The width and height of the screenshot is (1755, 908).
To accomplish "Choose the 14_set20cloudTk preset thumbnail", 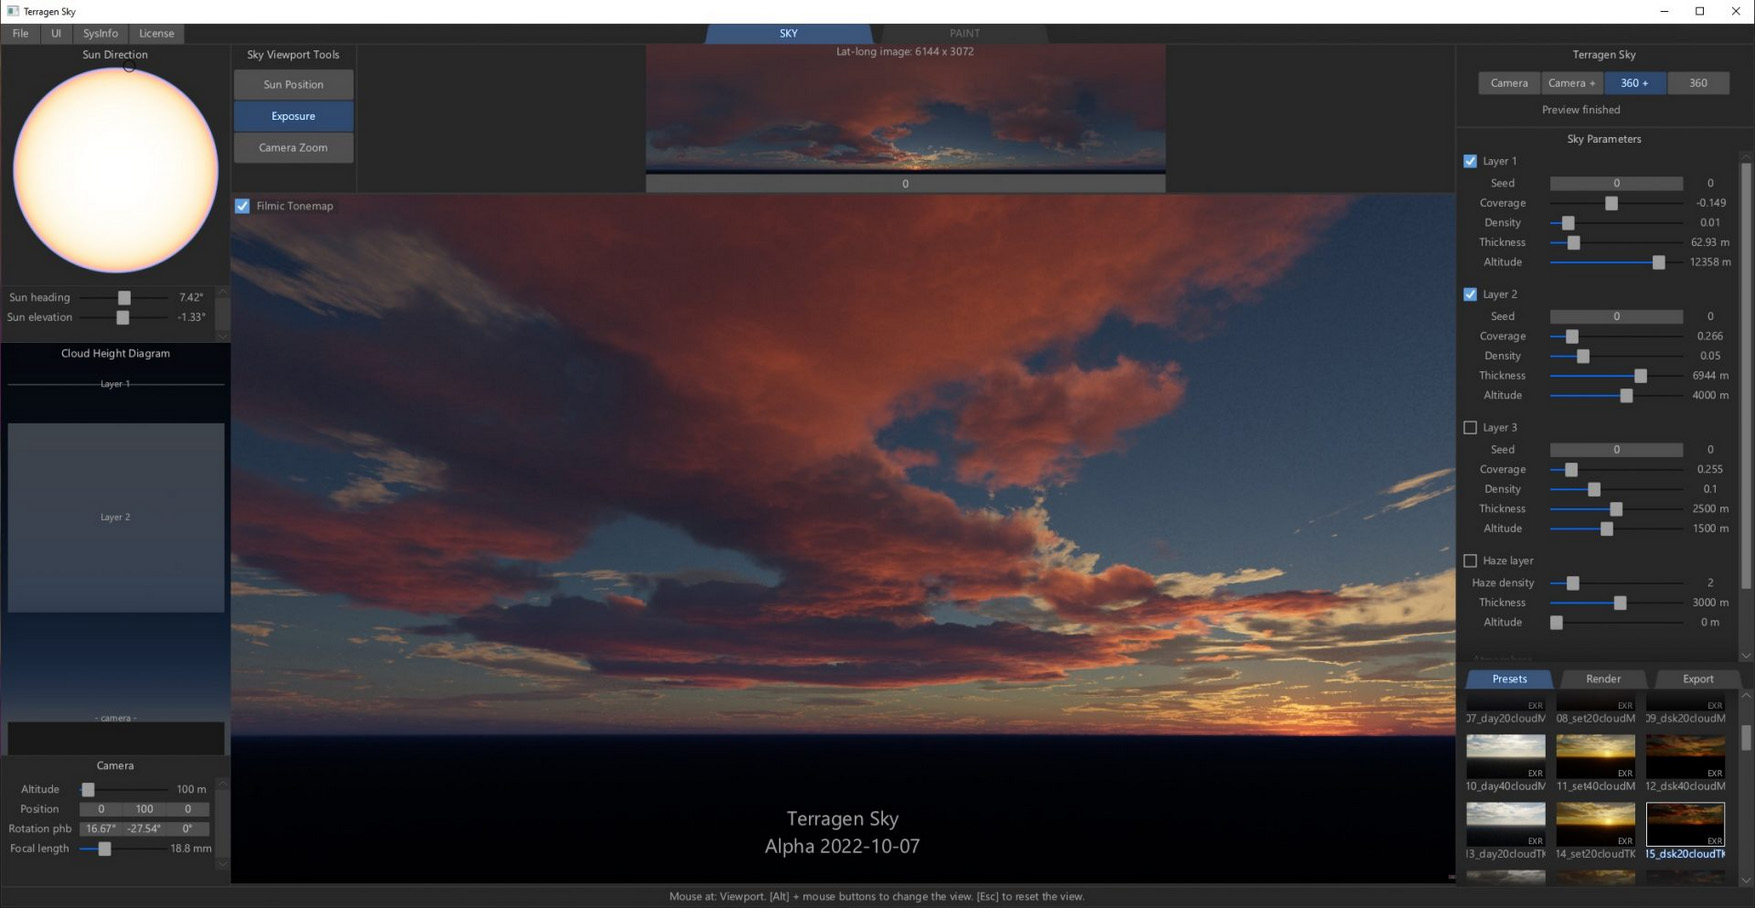I will tap(1595, 824).
